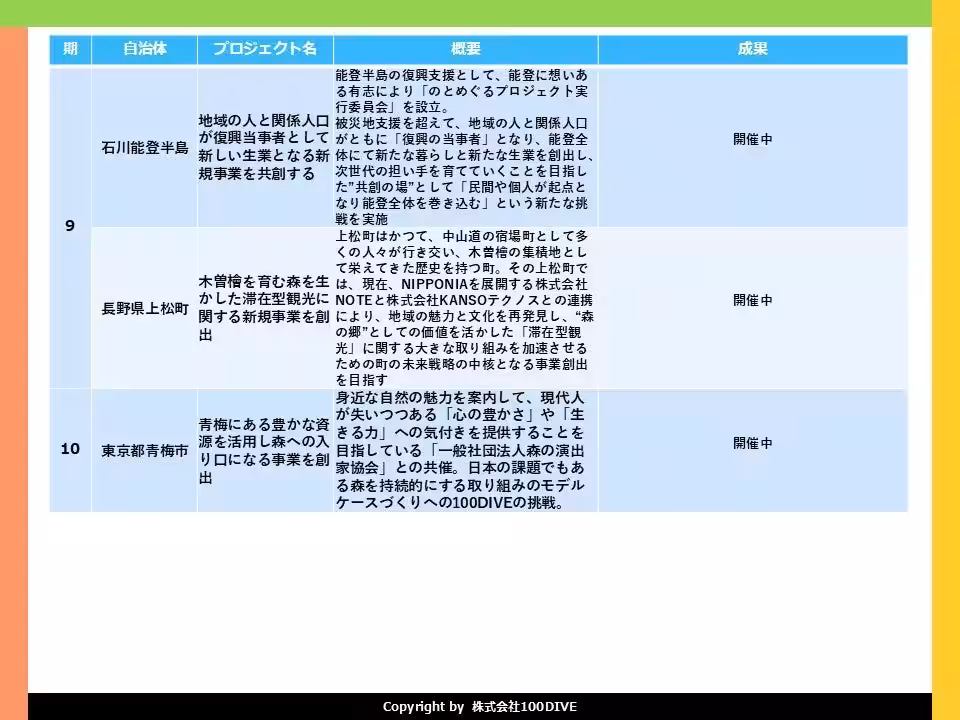Screen dimensions: 960x720
Task: Click the 期 column header
Action: click(71, 47)
